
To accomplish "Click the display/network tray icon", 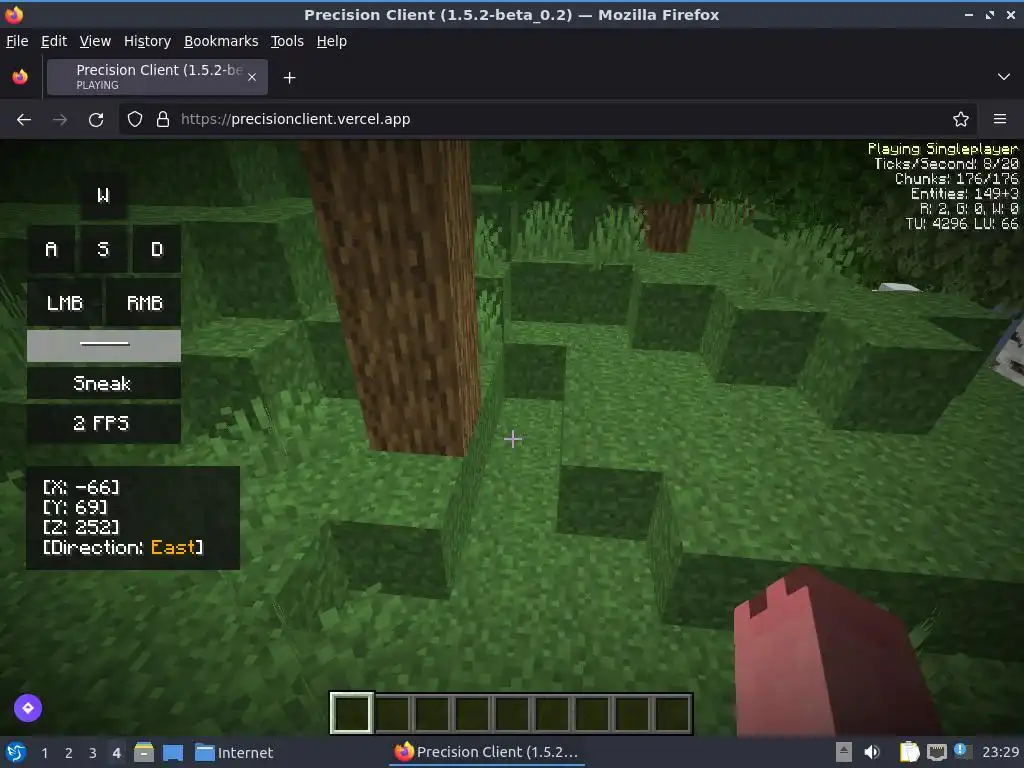I will click(936, 752).
